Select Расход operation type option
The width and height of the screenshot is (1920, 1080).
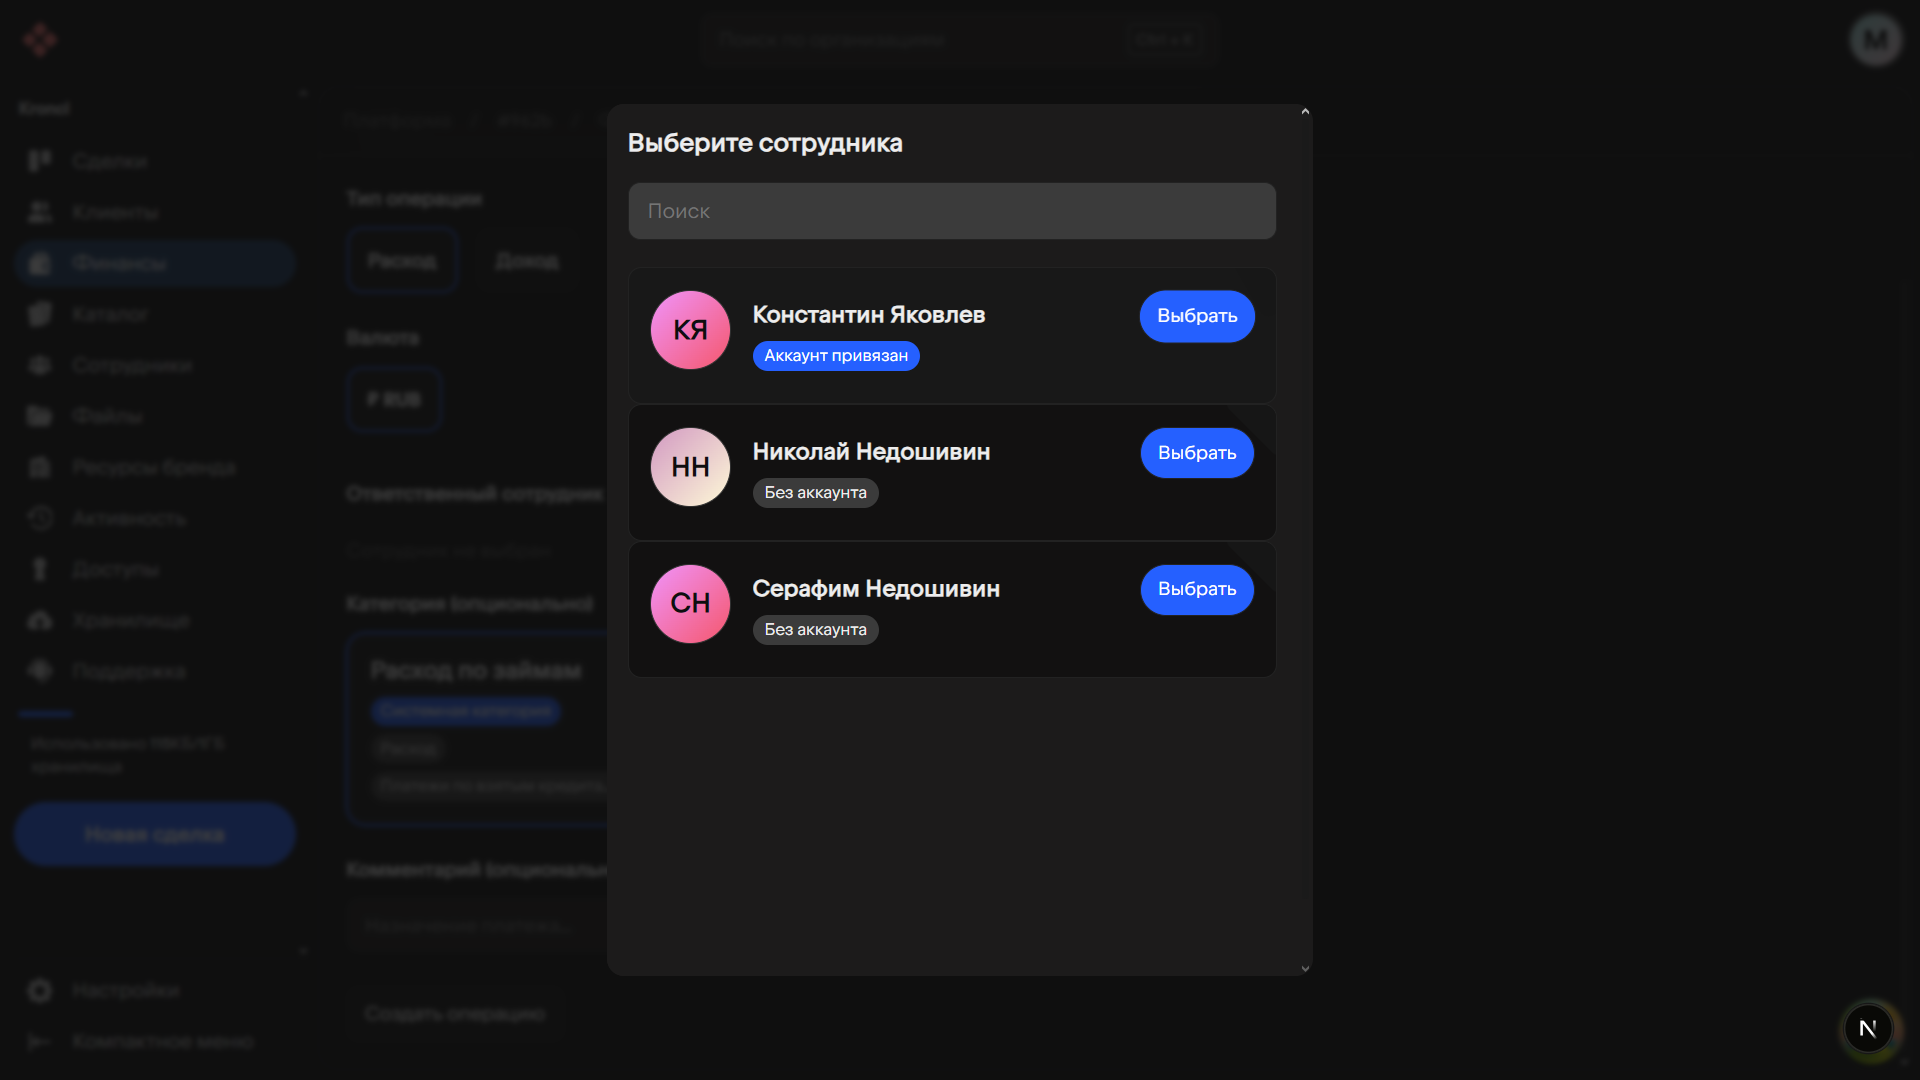[x=402, y=261]
